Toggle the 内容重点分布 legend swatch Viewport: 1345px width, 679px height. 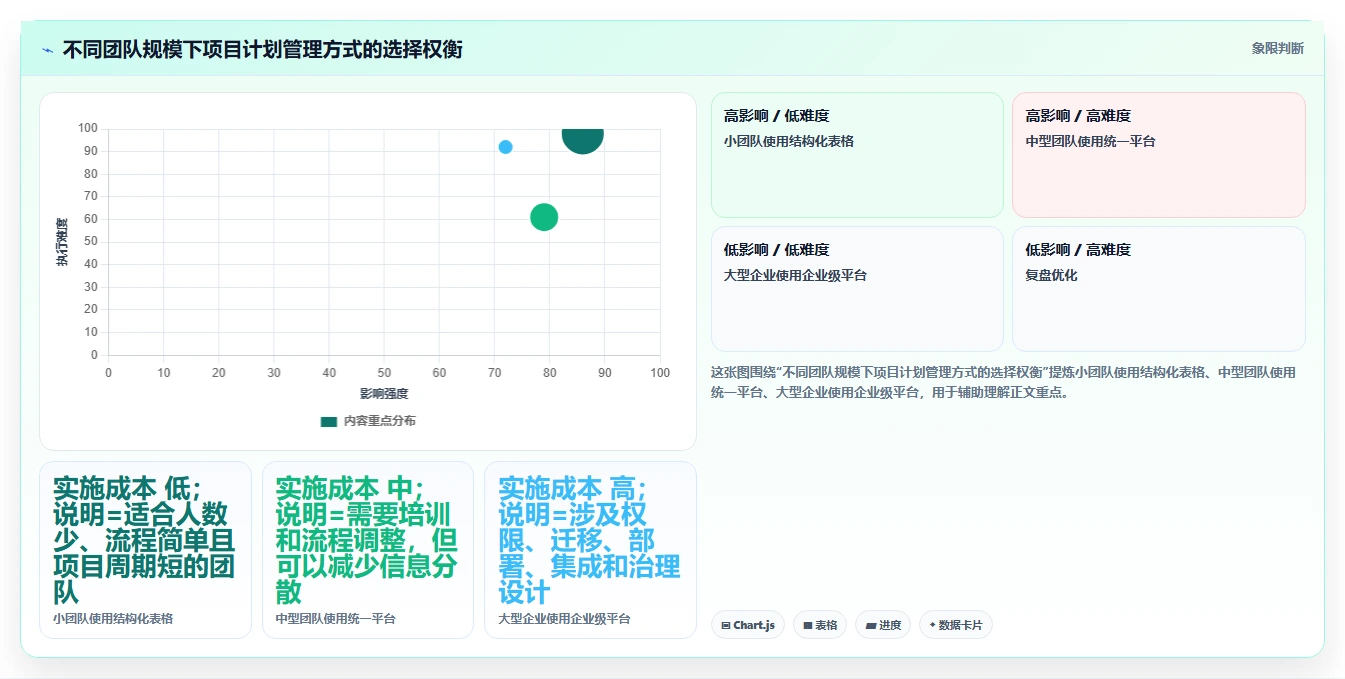[329, 421]
